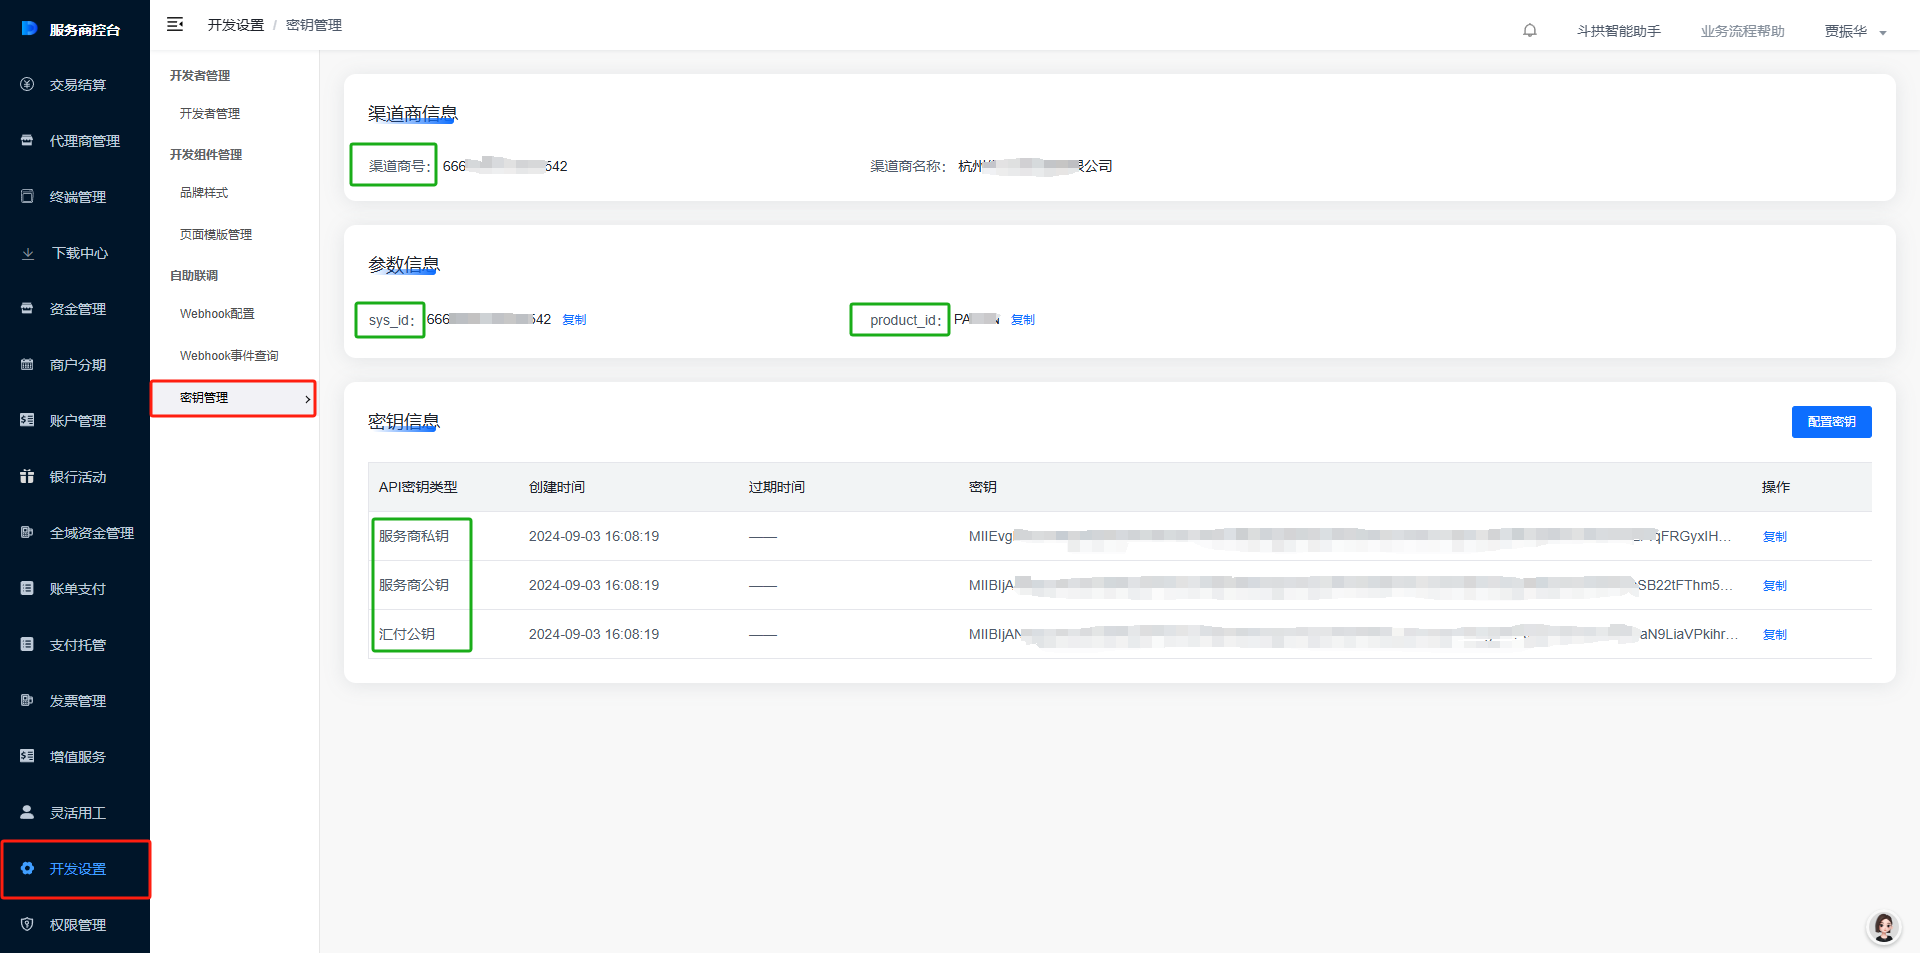Click the notification bell icon
The image size is (1920, 953).
click(x=1529, y=30)
